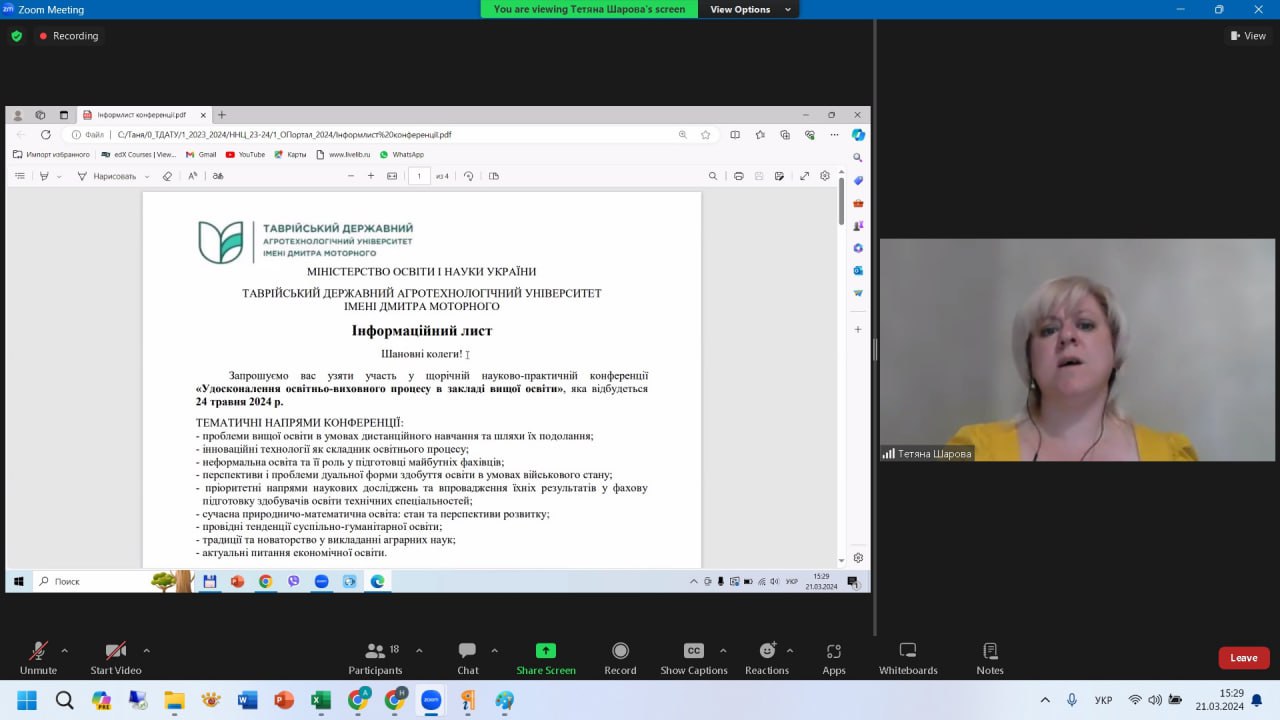The image size is (1280, 720).
Task: Leave the Zoom meeting
Action: click(x=1244, y=658)
